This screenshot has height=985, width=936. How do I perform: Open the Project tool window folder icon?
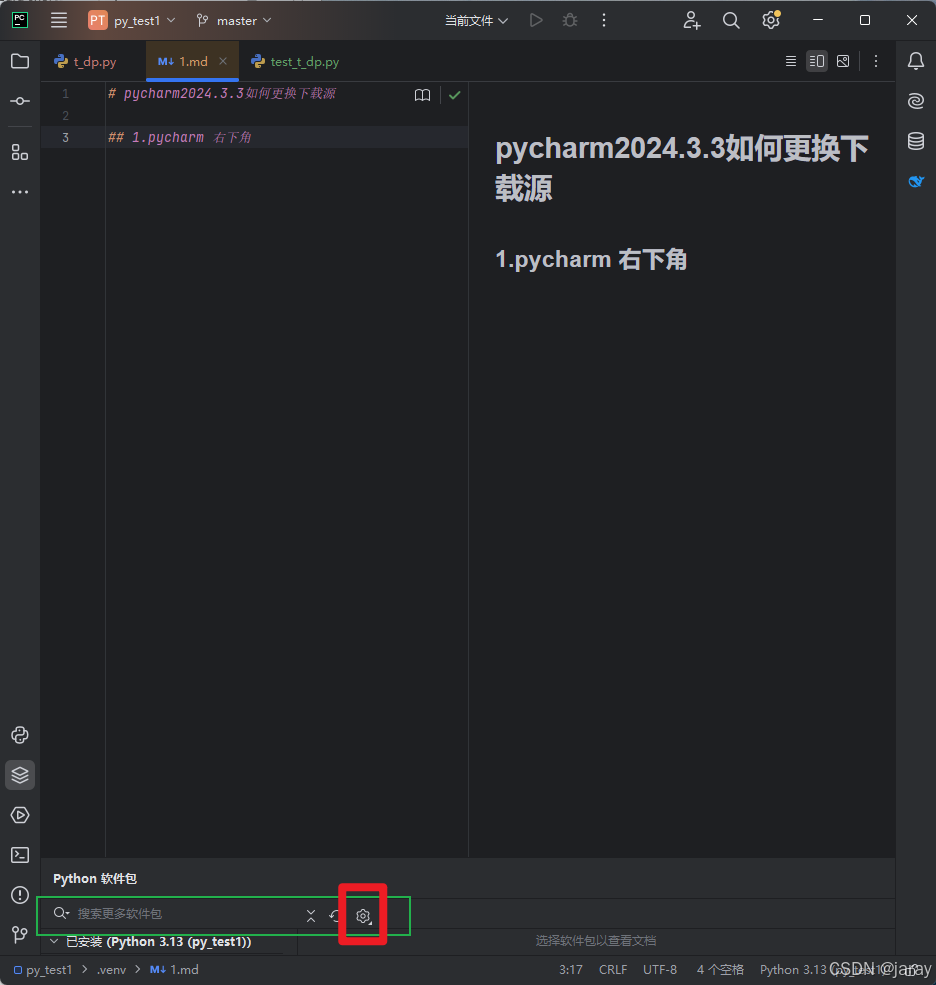(20, 61)
